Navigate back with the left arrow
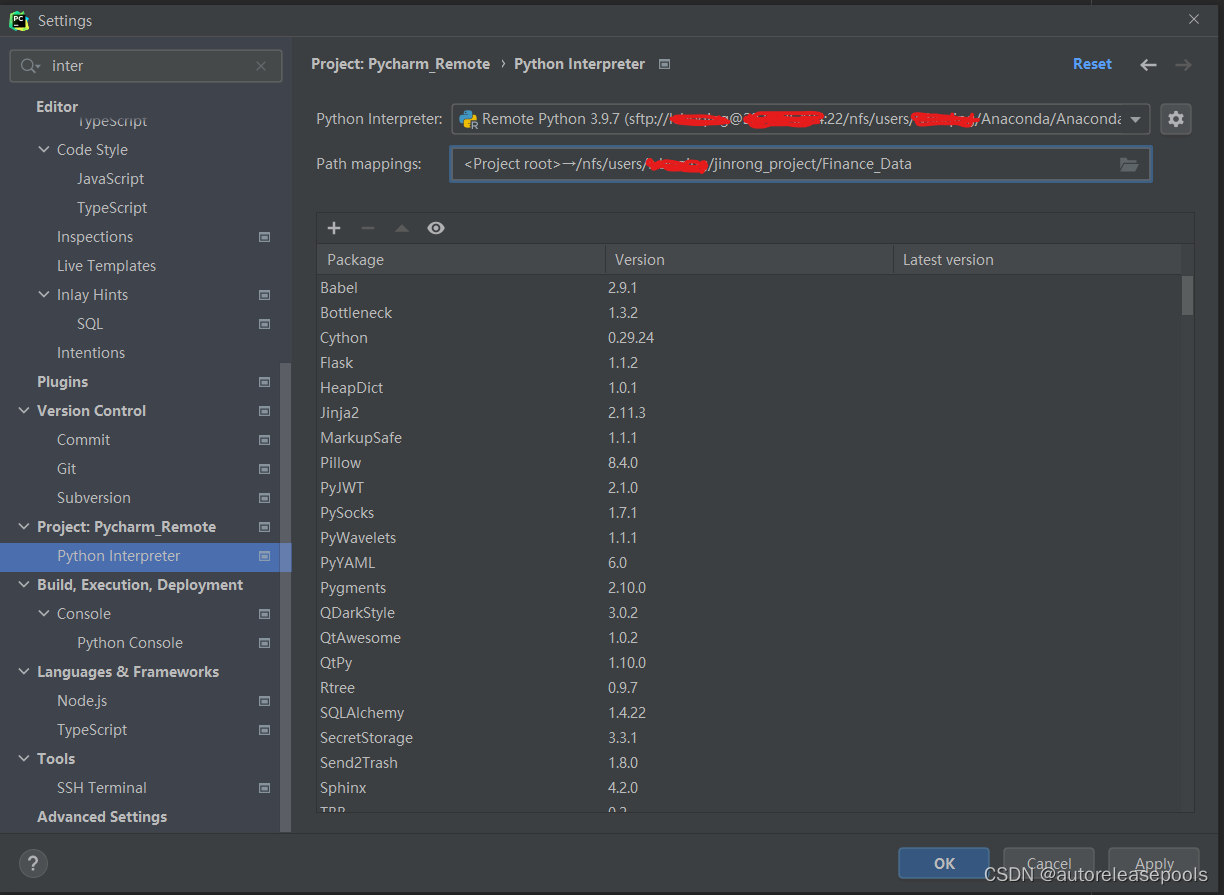This screenshot has height=895, width=1224. (x=1148, y=64)
